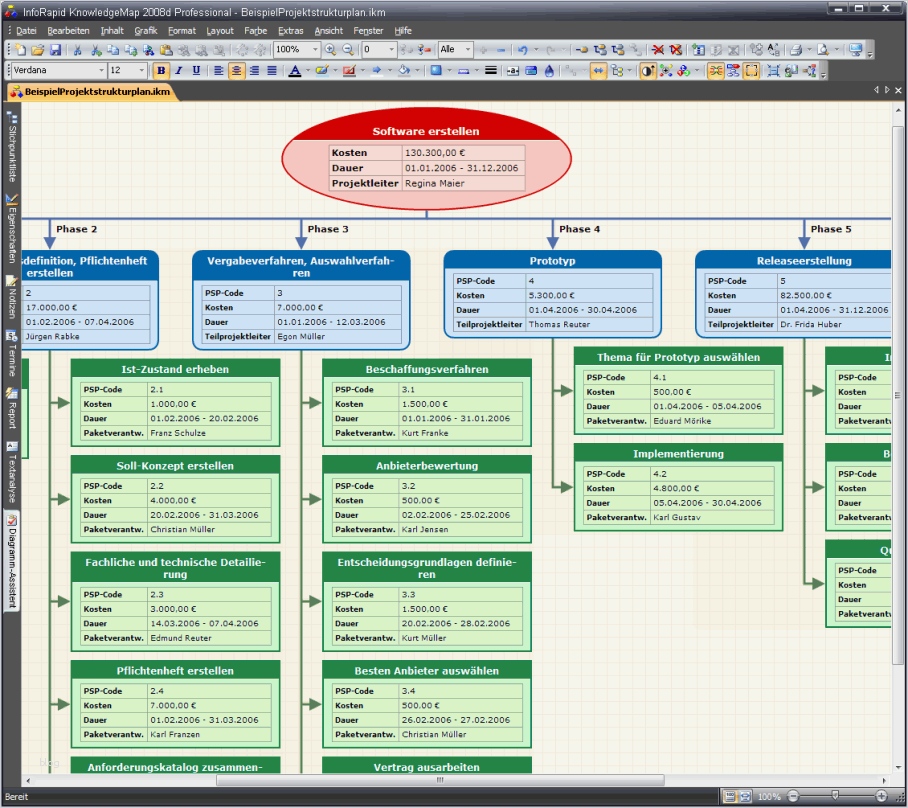
Task: Toggle bold formatting for the selected text
Action: click(161, 70)
